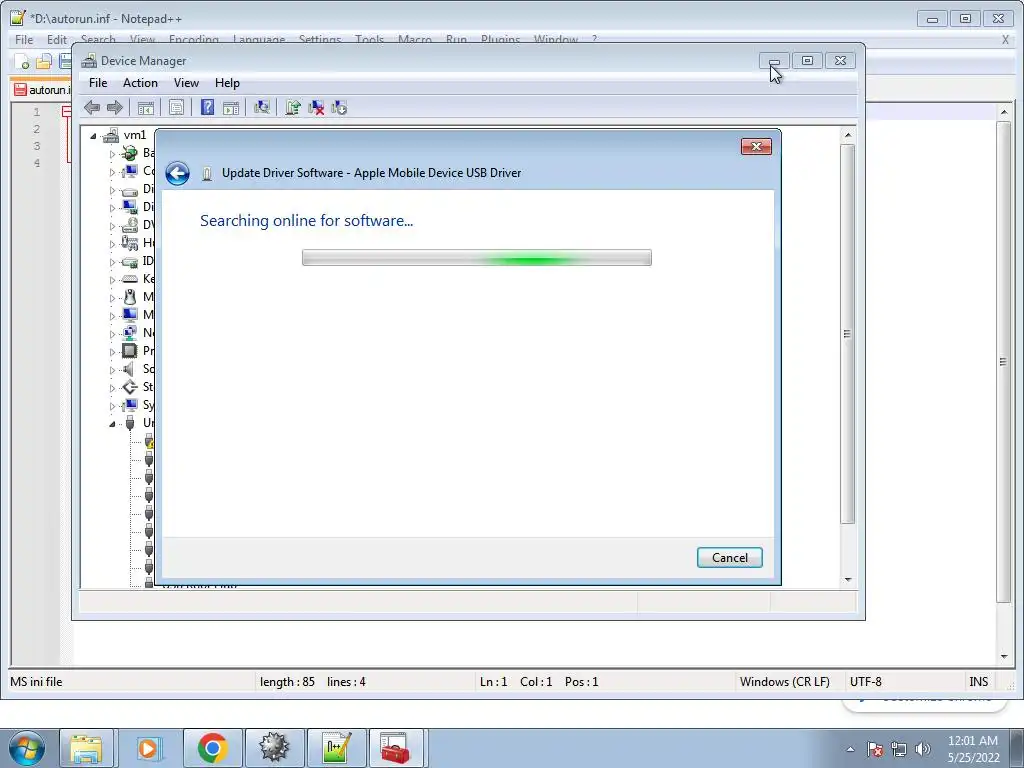Open Windows Explorer from the taskbar
This screenshot has width=1024, height=768.
click(86, 748)
